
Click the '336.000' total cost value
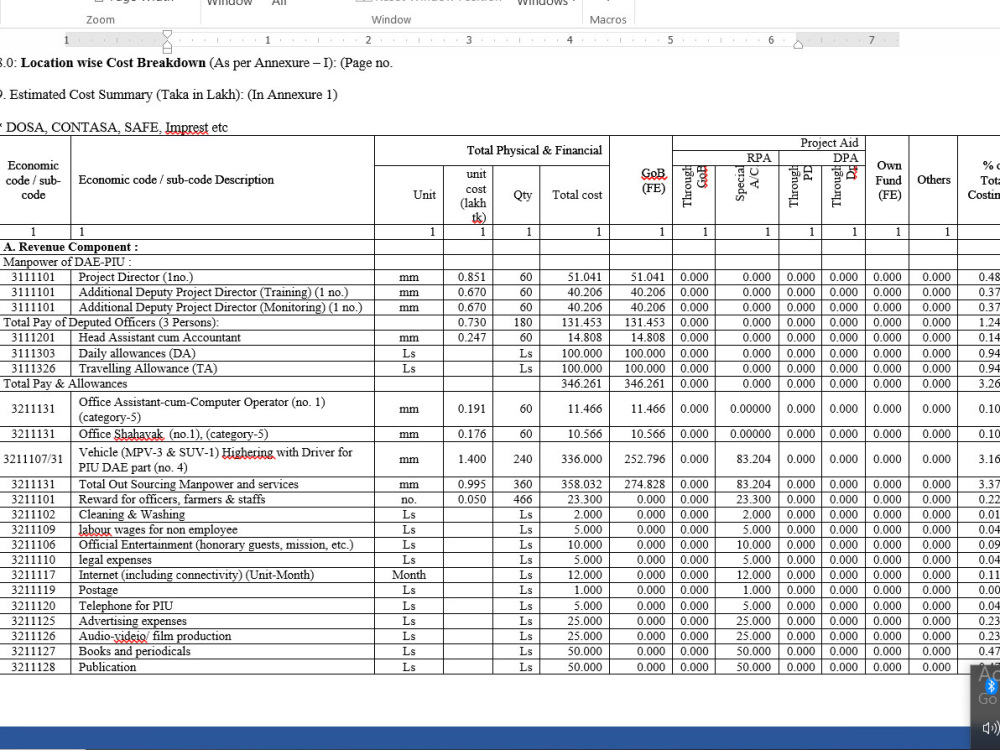tap(582, 459)
